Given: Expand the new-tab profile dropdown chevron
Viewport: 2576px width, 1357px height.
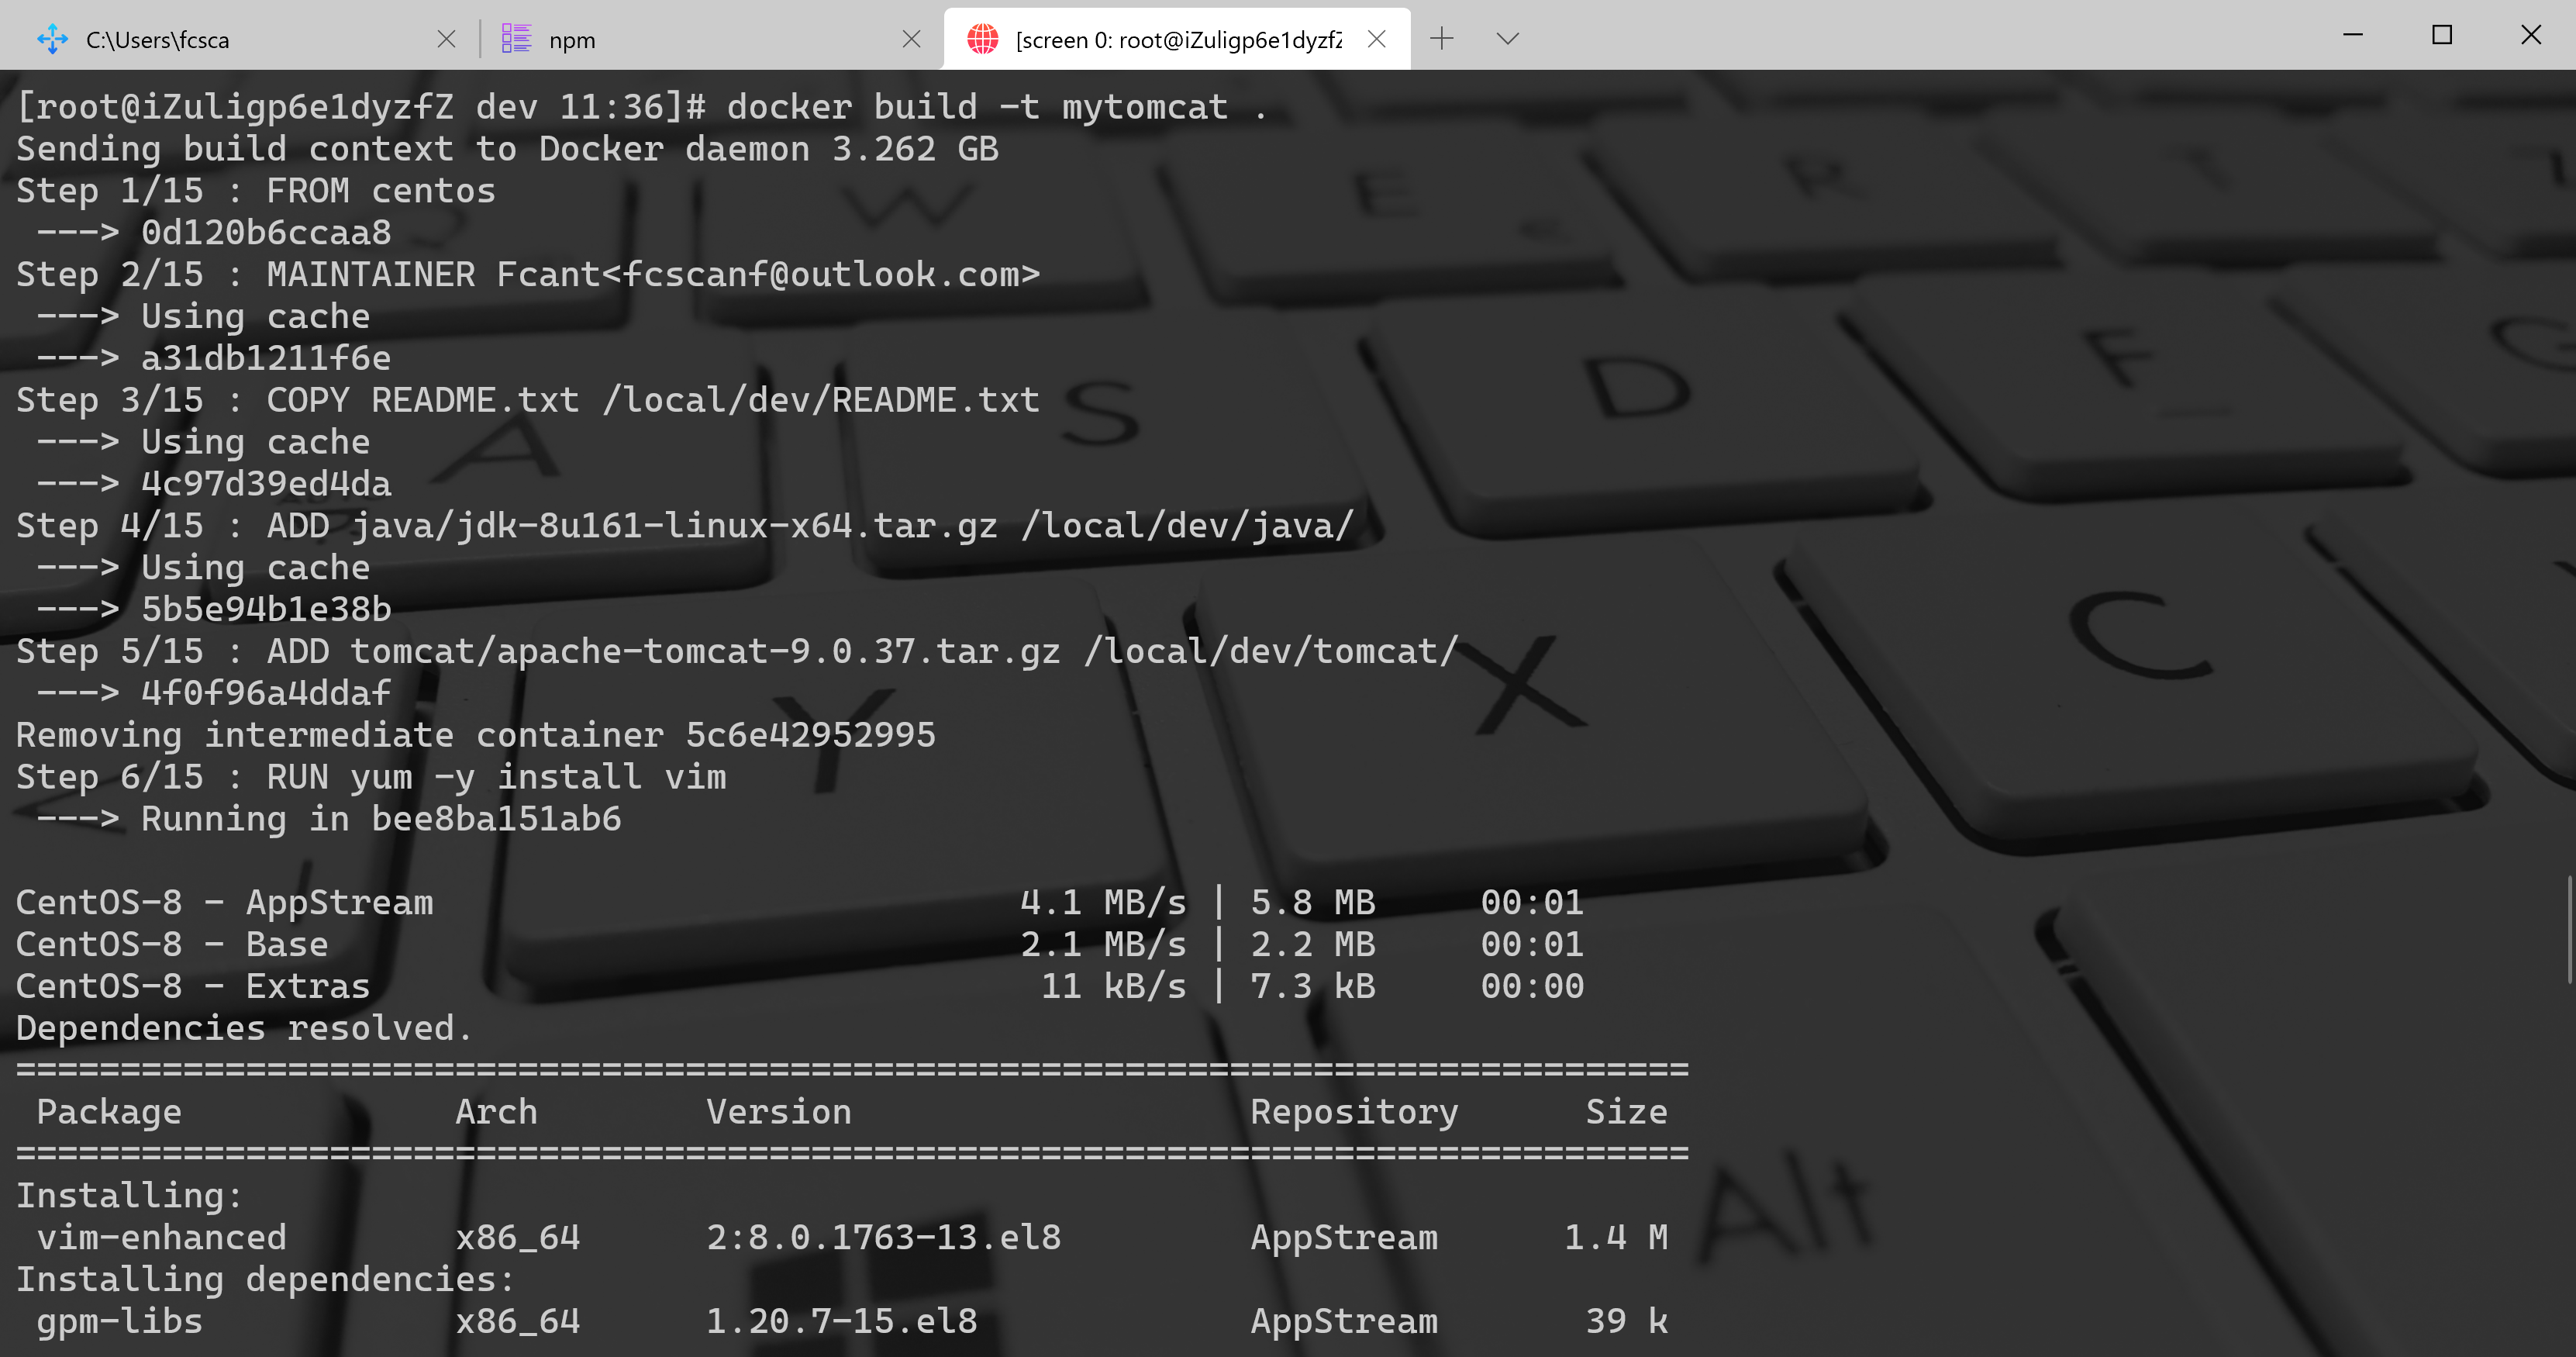Looking at the screenshot, I should pyautogui.click(x=1507, y=39).
